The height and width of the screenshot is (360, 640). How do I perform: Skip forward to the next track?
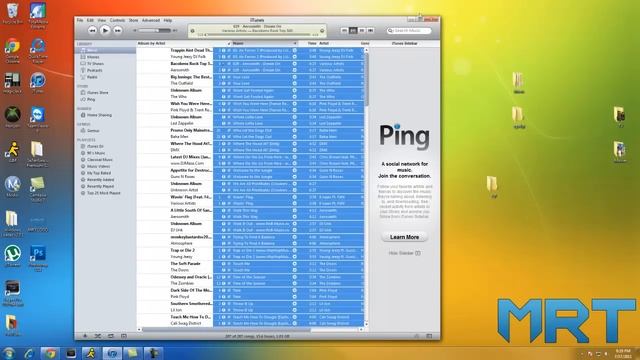tap(118, 31)
